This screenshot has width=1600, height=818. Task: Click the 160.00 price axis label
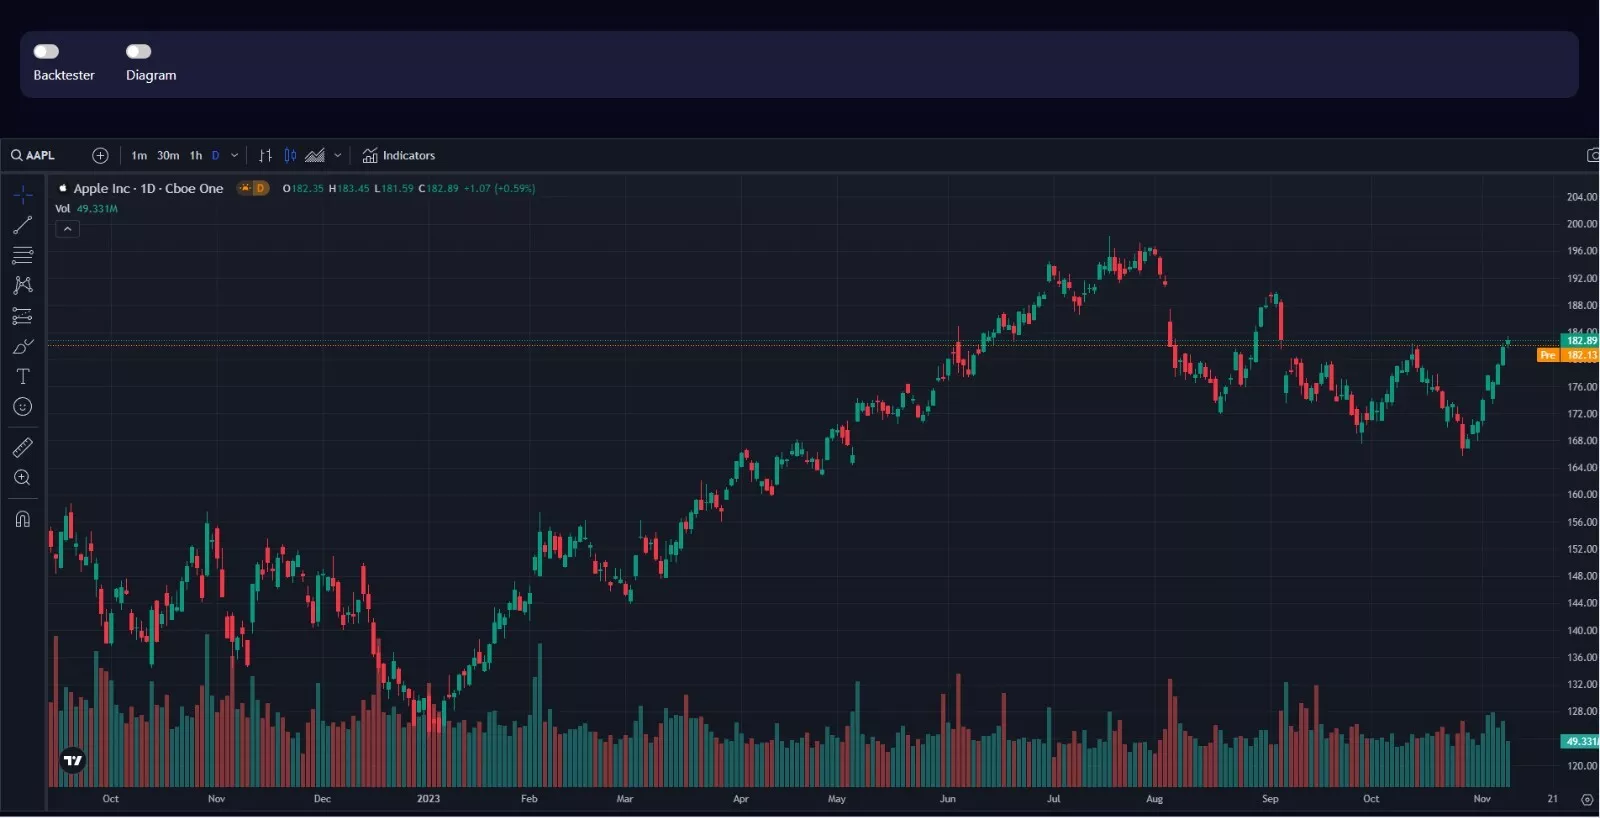tap(1582, 495)
